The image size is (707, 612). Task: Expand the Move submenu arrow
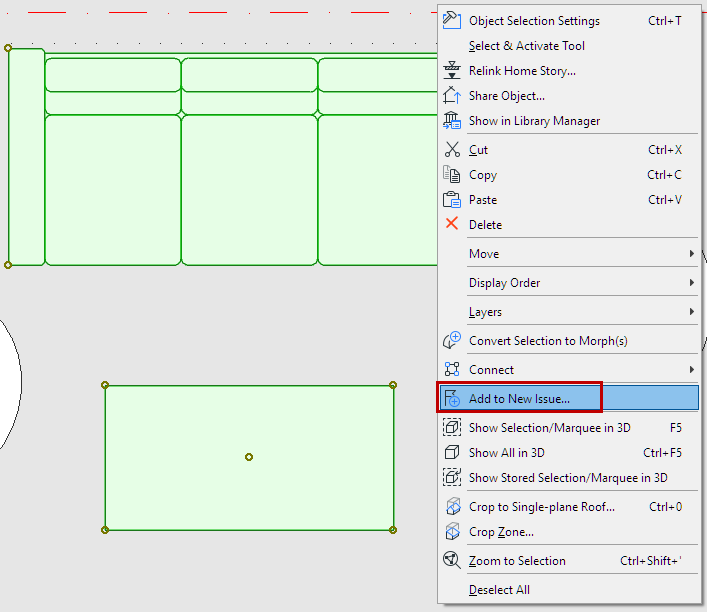pos(692,253)
